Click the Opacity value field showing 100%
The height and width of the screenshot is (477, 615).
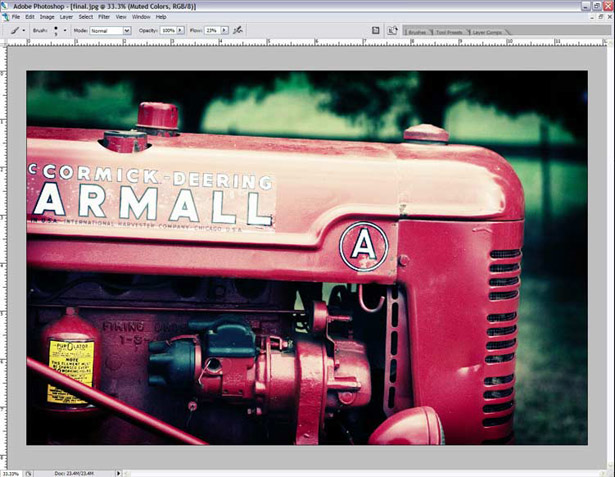pos(168,30)
